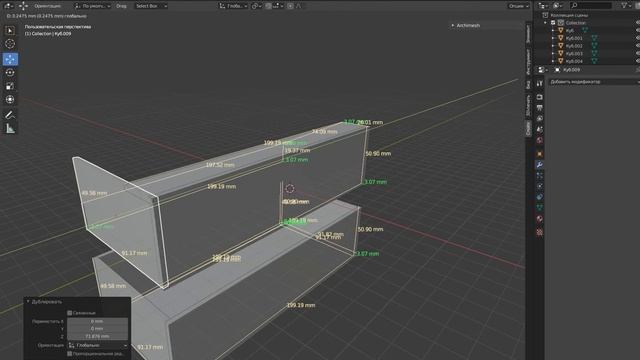This screenshot has height=360, width=640.
Task: Click the outliner filter funnel icon
Action: point(624,5)
